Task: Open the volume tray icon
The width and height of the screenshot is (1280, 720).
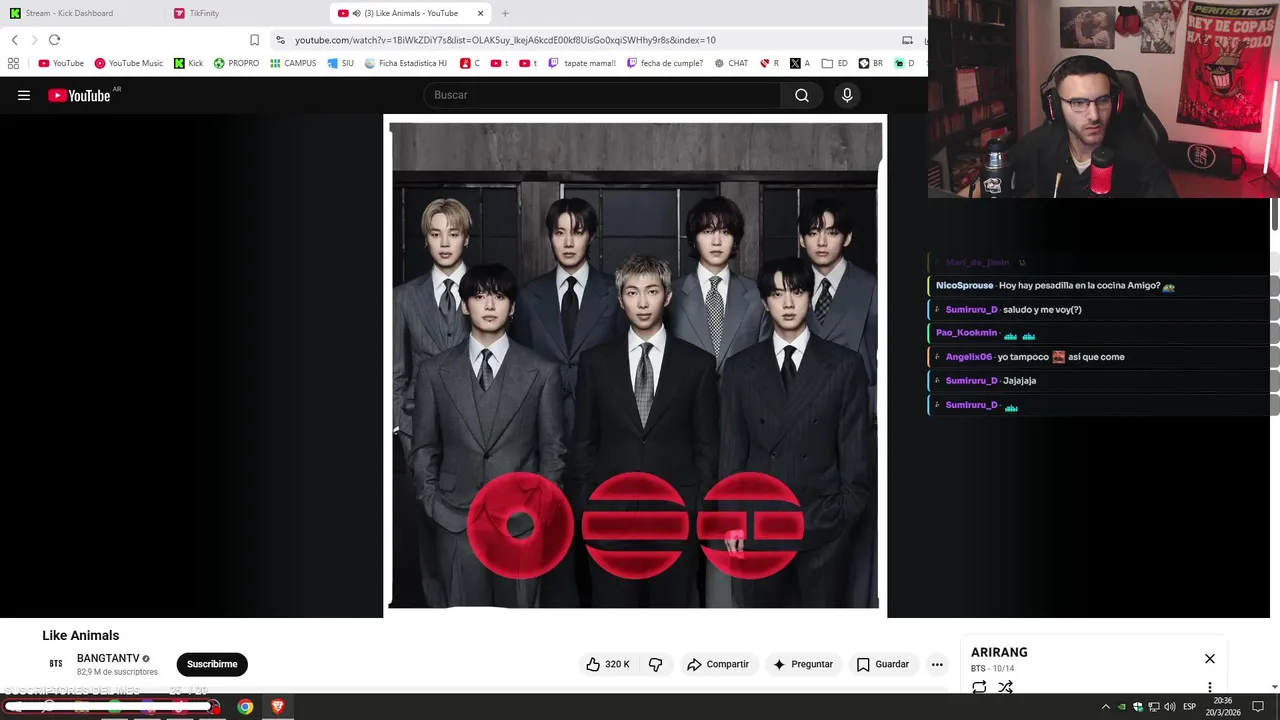Action: pos(1170,707)
